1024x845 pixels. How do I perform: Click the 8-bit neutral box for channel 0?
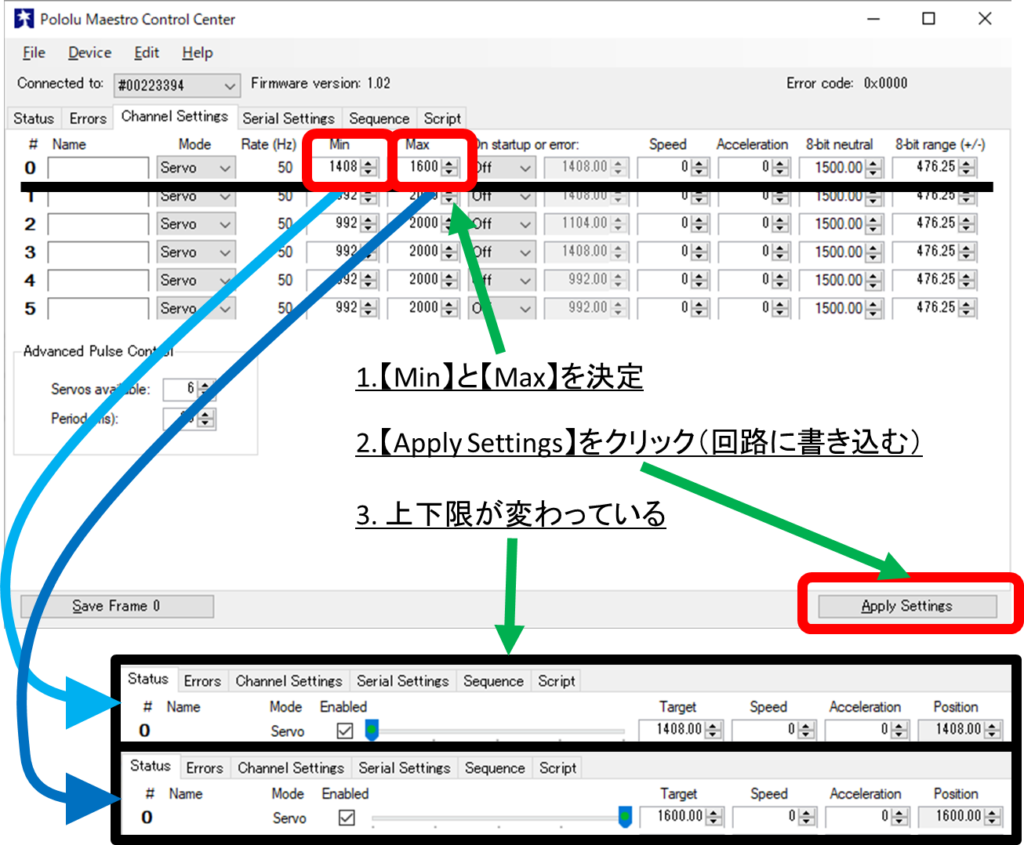pyautogui.click(x=840, y=168)
